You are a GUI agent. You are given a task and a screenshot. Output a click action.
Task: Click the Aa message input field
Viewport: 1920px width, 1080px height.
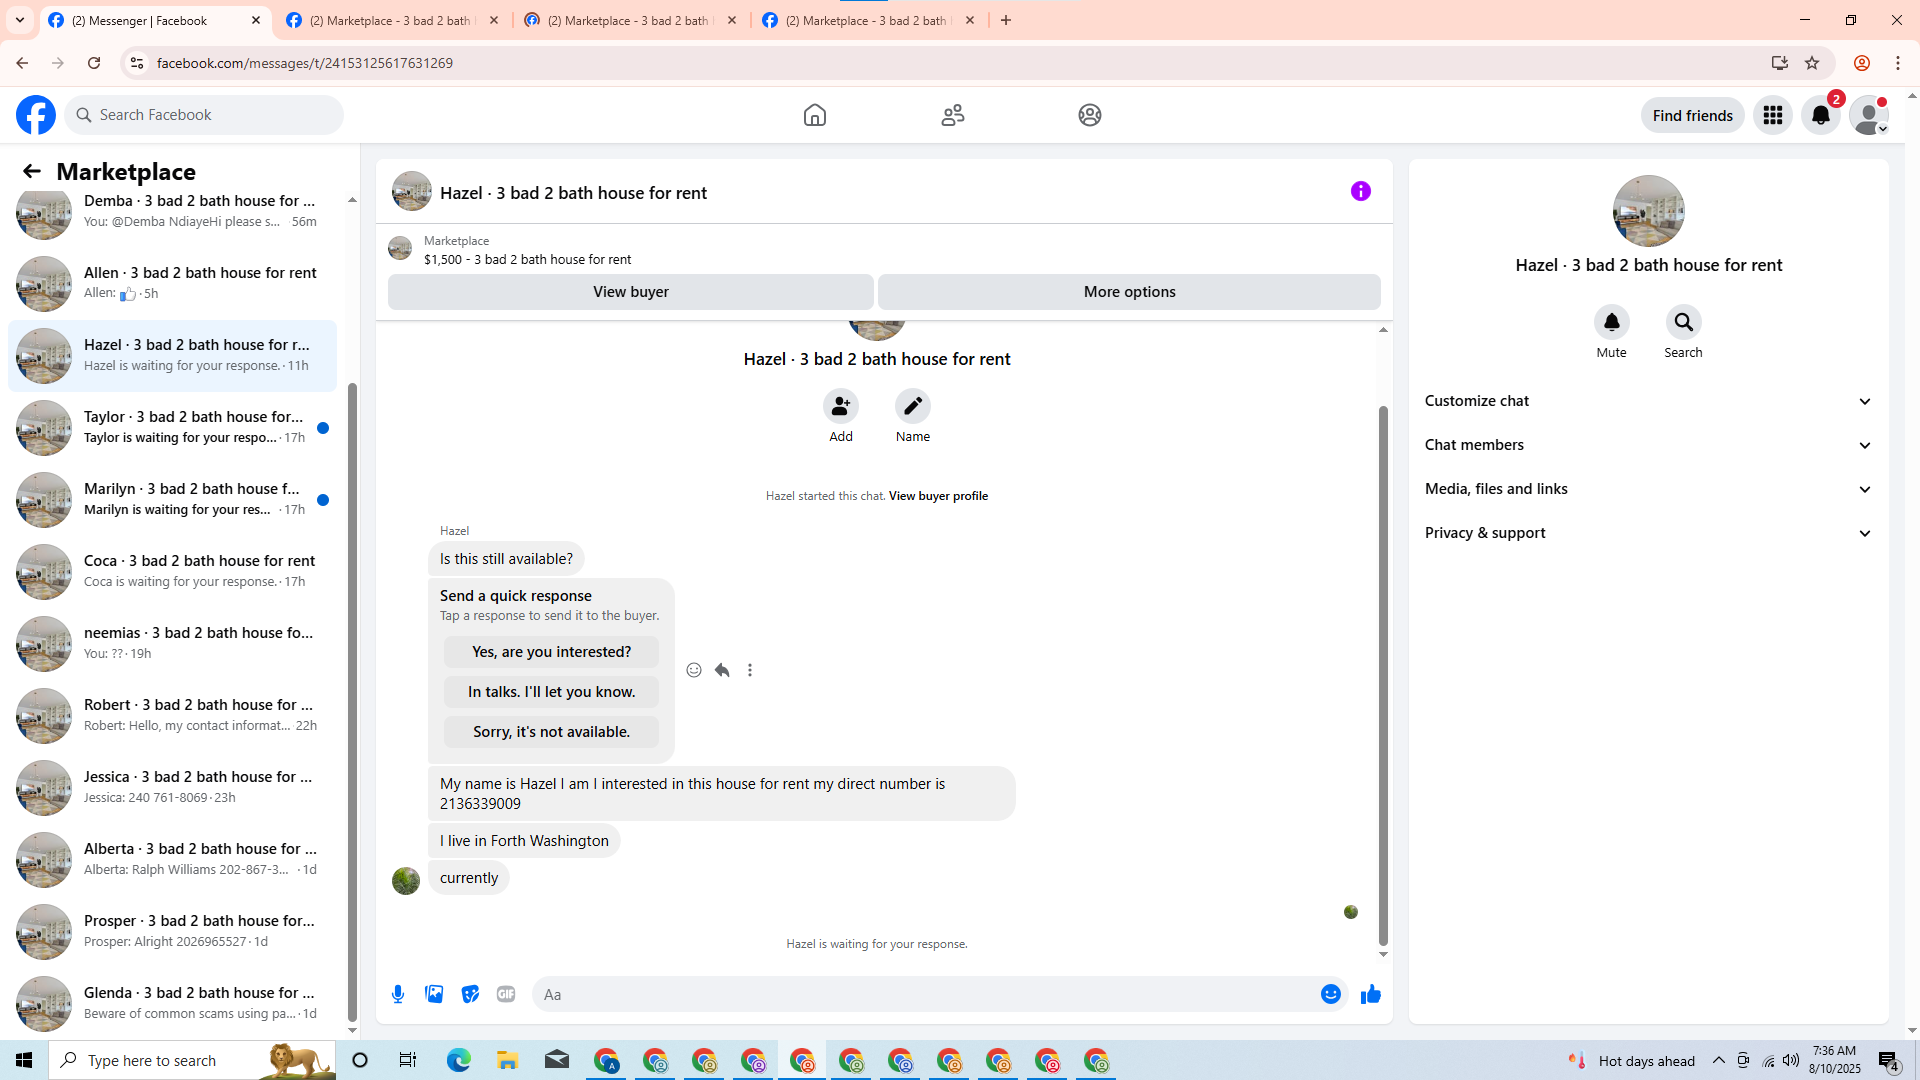(920, 994)
